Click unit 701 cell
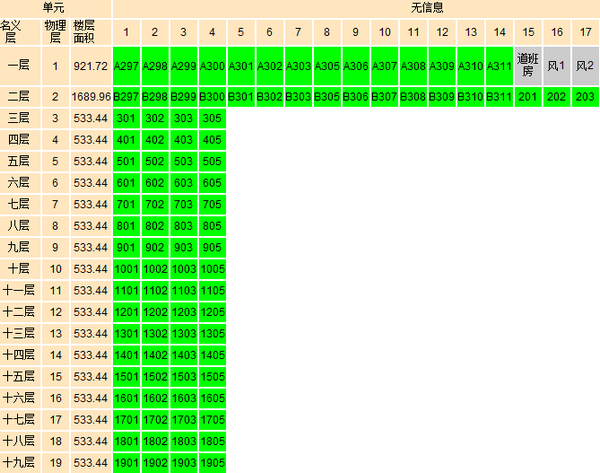This screenshot has width=600, height=473. coord(126,204)
